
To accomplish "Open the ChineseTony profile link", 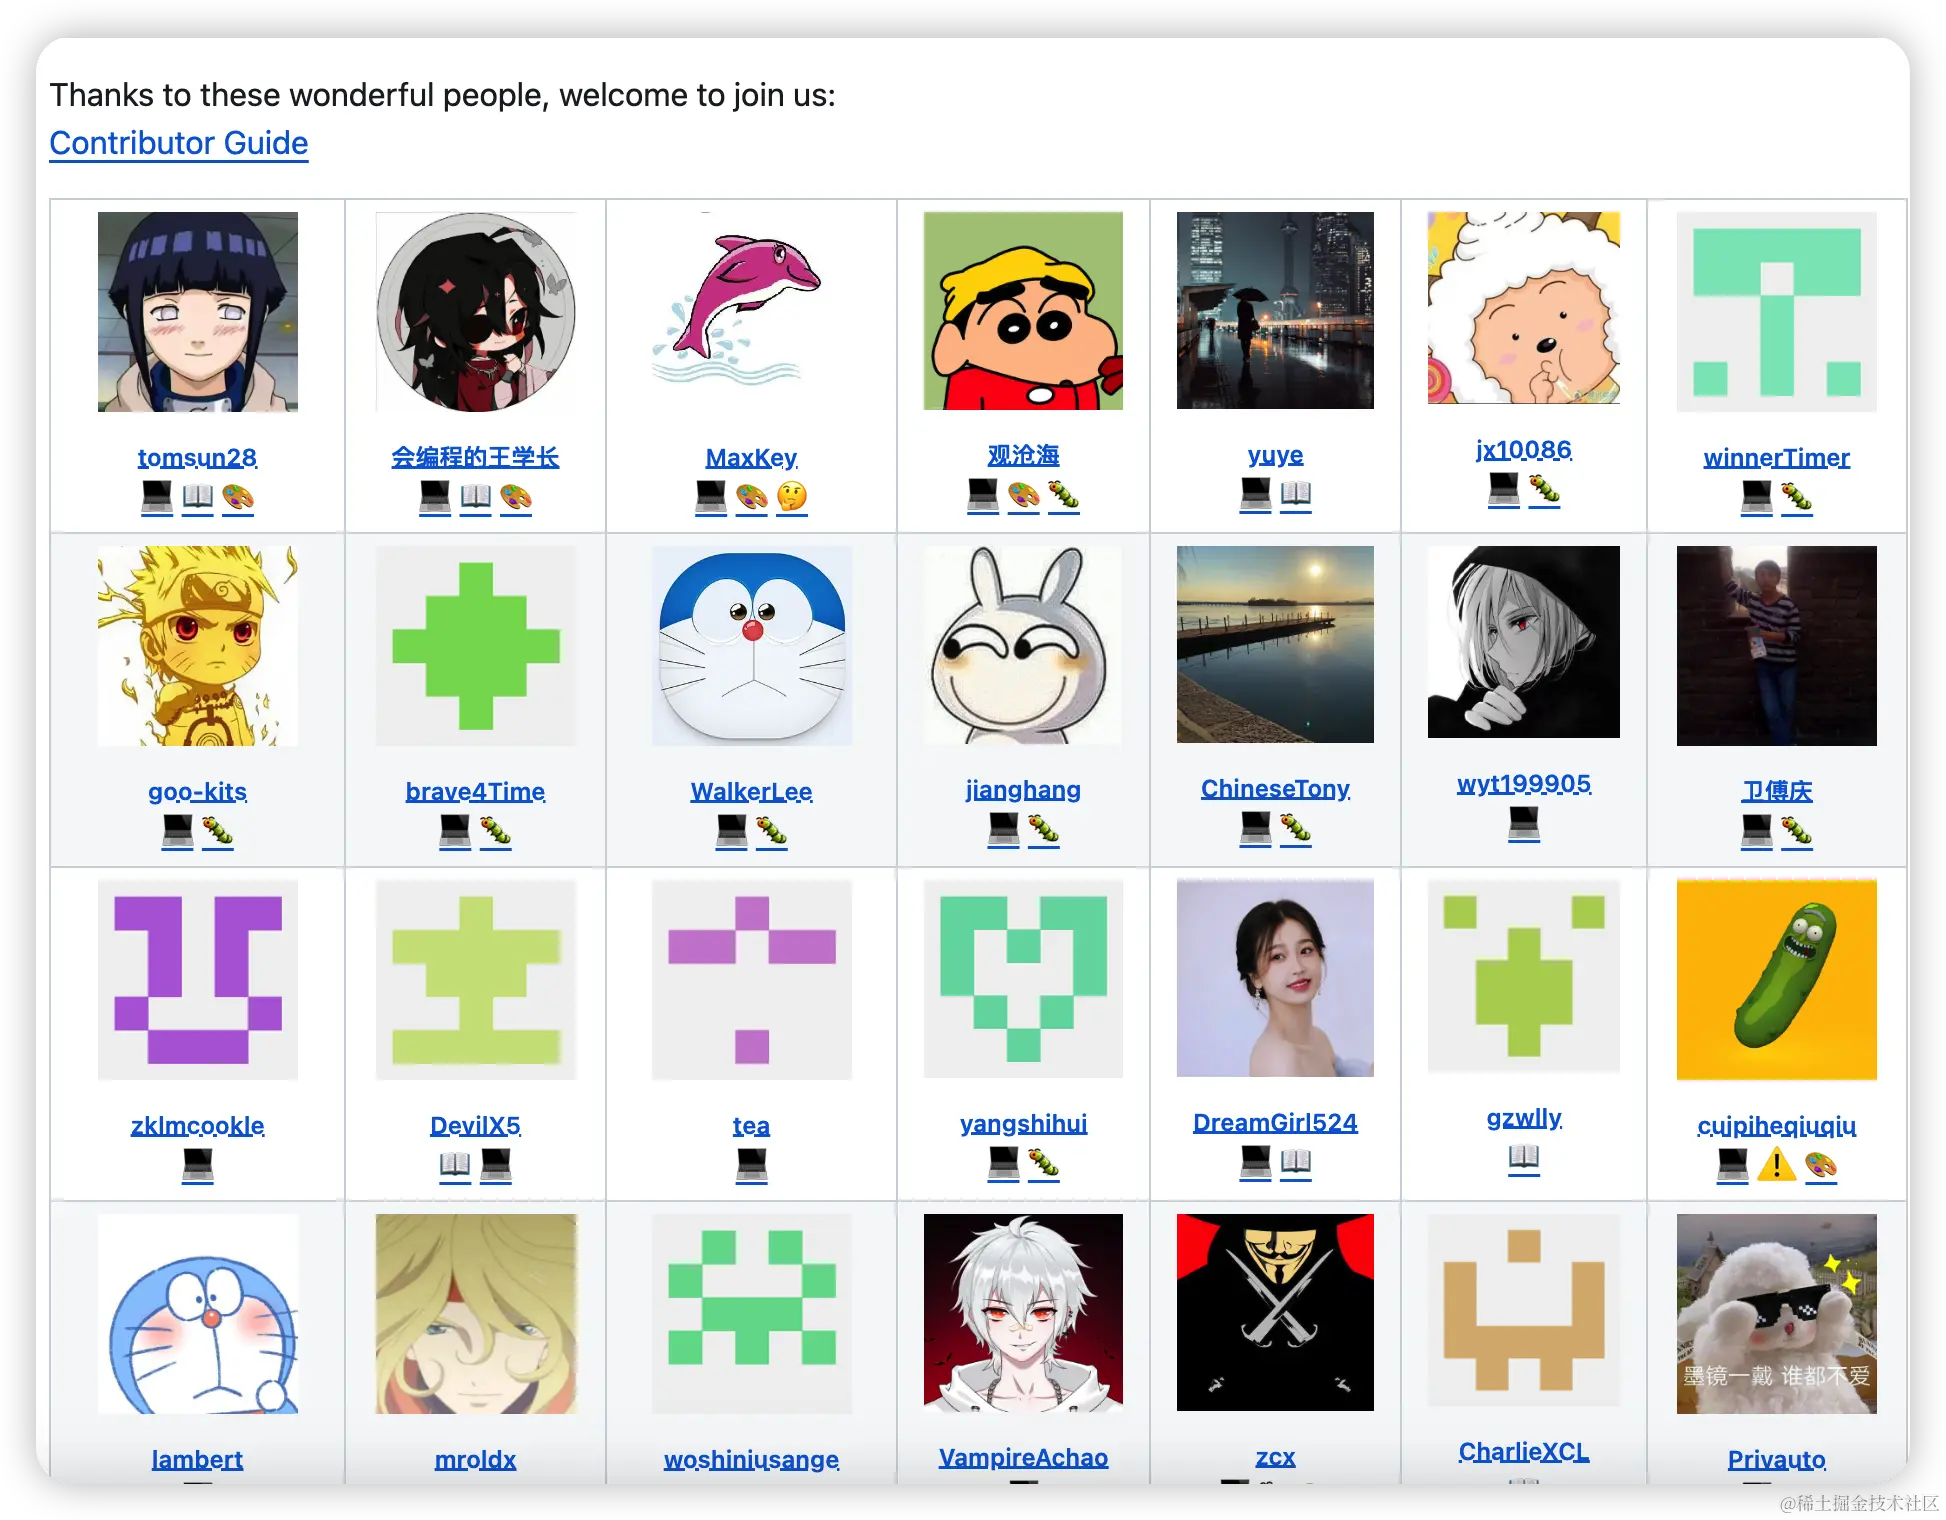I will click(x=1274, y=789).
